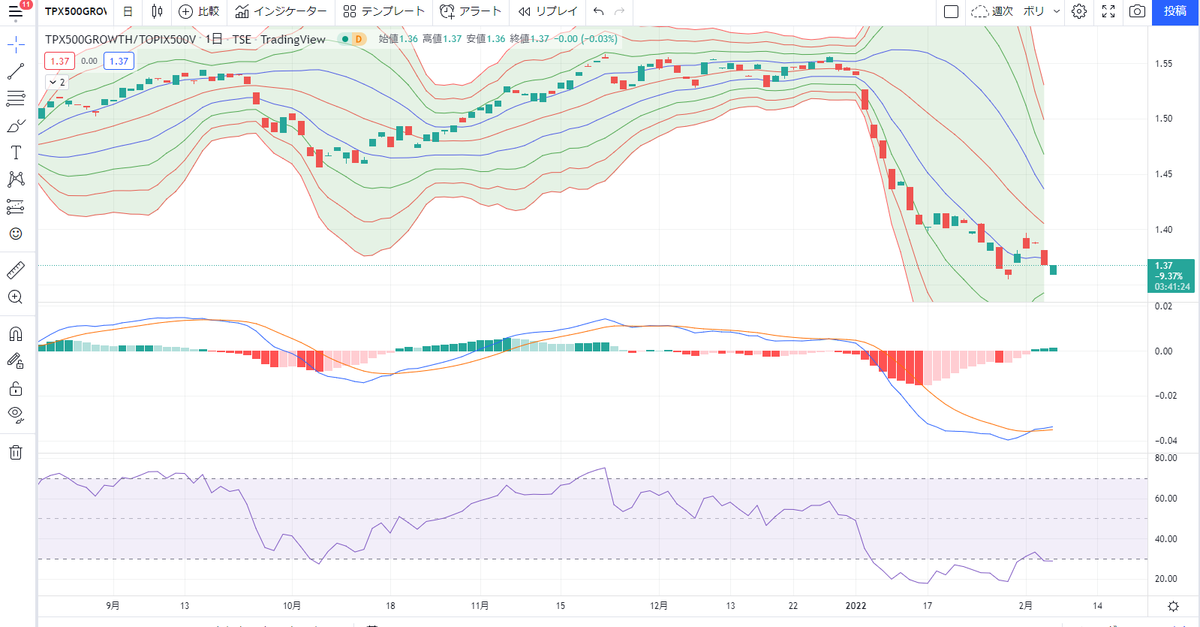Toggle magnet mode
This screenshot has width=1200, height=627.
15,334
